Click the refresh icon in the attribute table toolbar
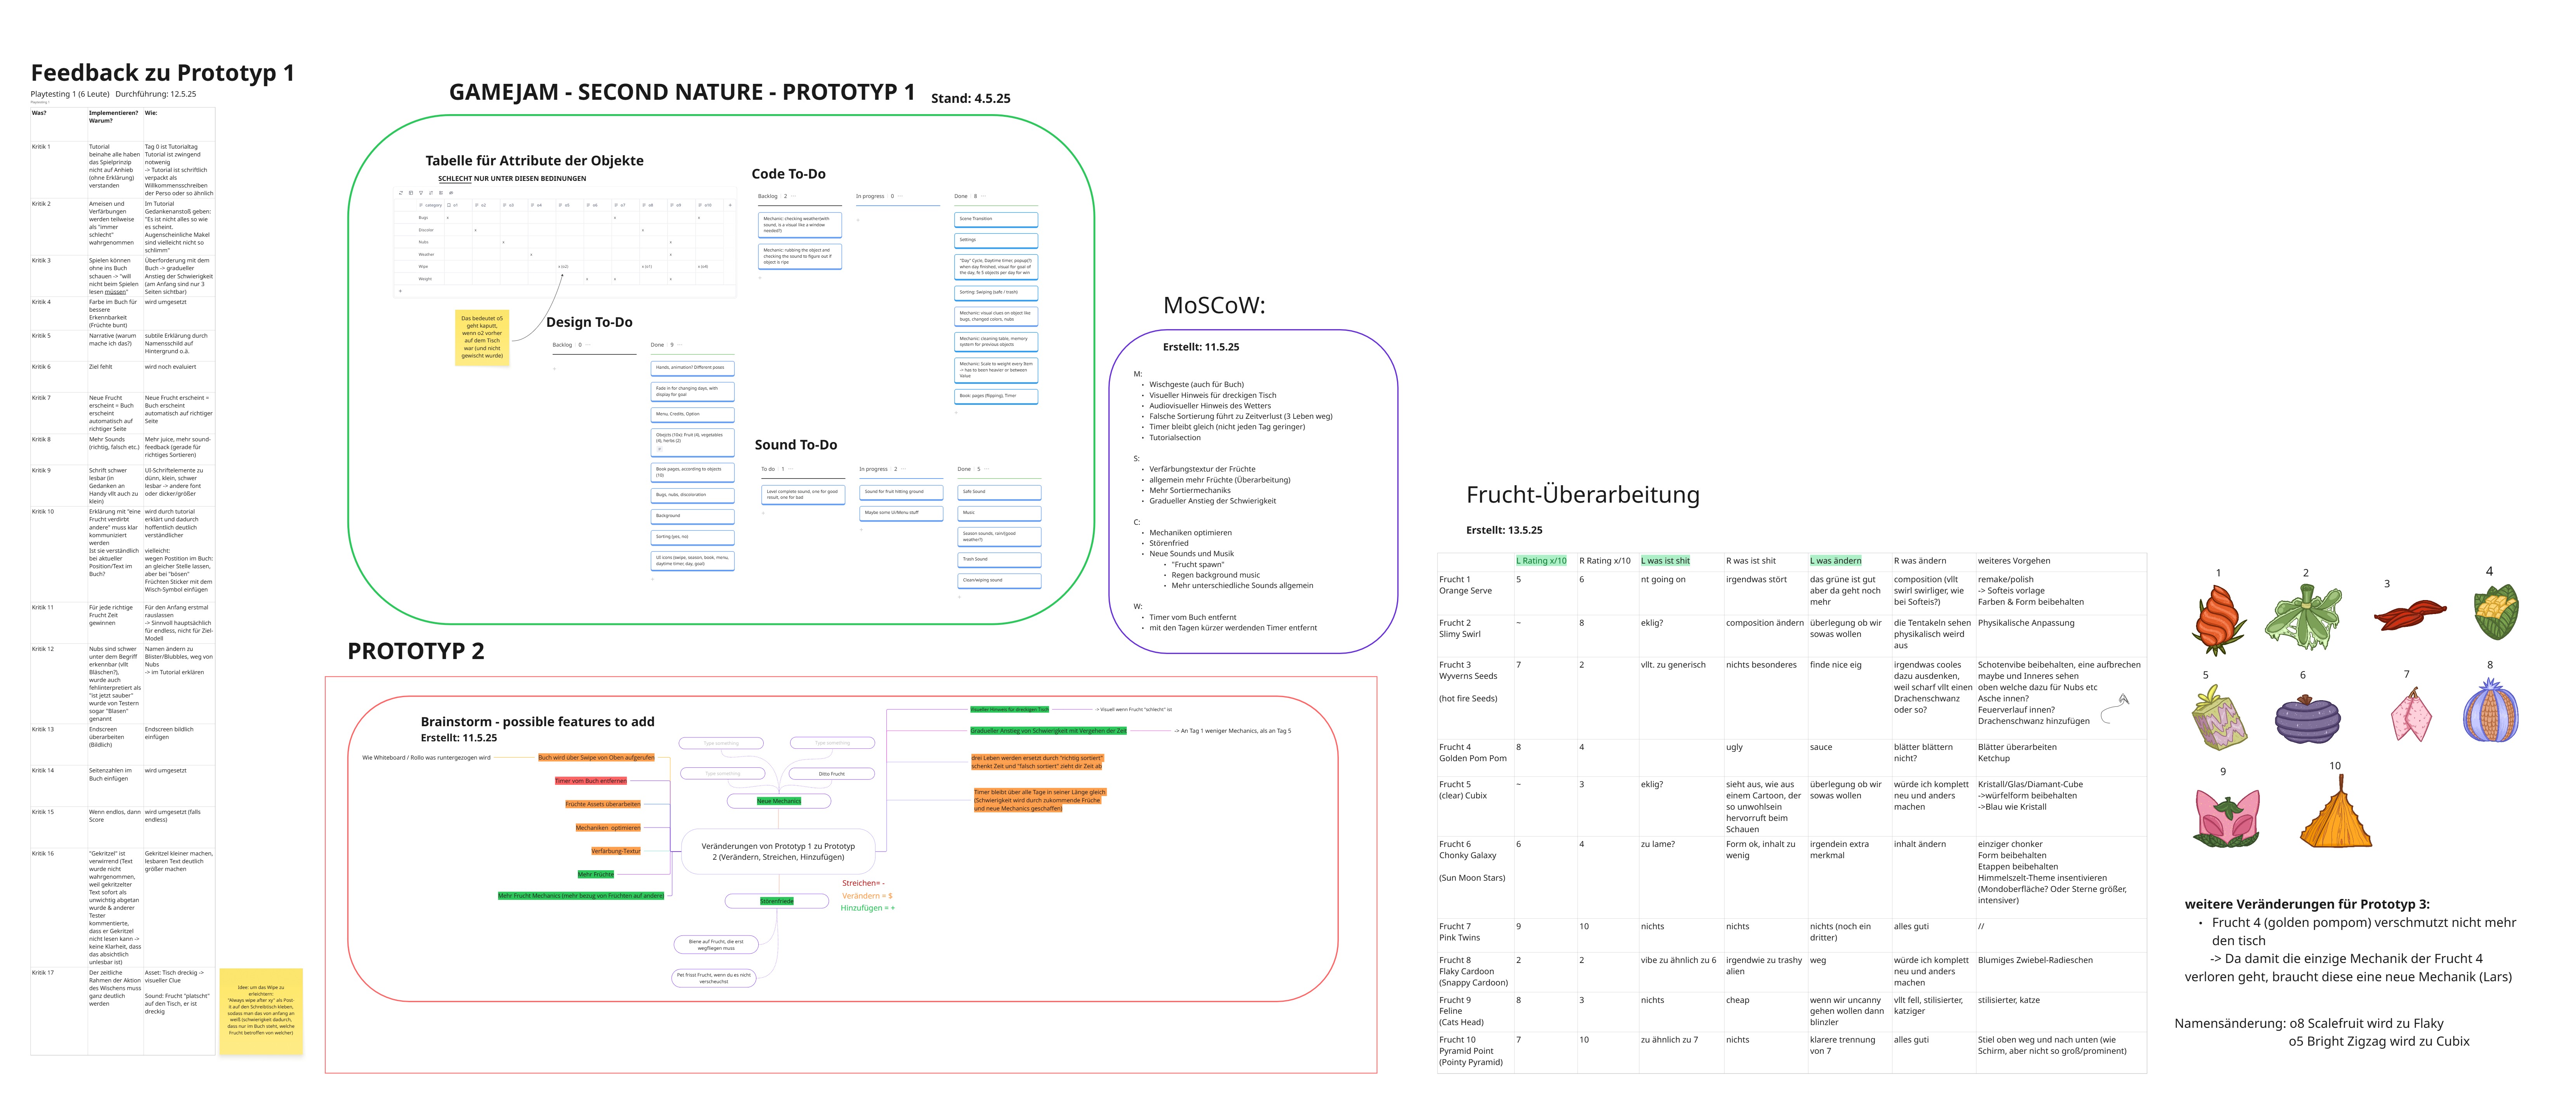Image resolution: width=2576 pixels, height=1119 pixels. click(401, 193)
